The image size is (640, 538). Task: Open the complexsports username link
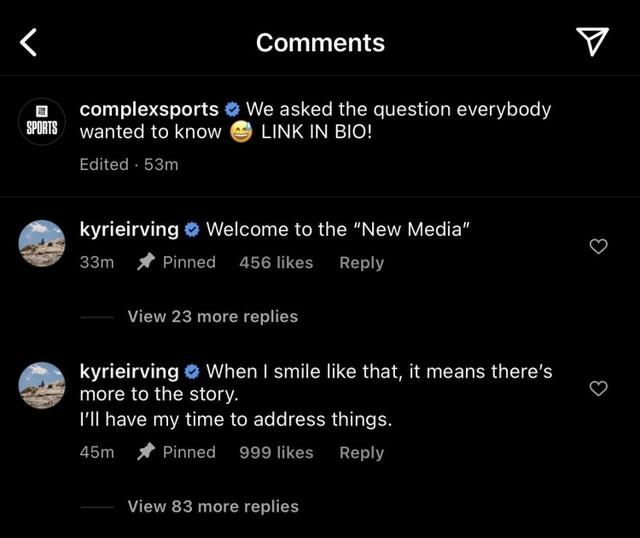149,109
